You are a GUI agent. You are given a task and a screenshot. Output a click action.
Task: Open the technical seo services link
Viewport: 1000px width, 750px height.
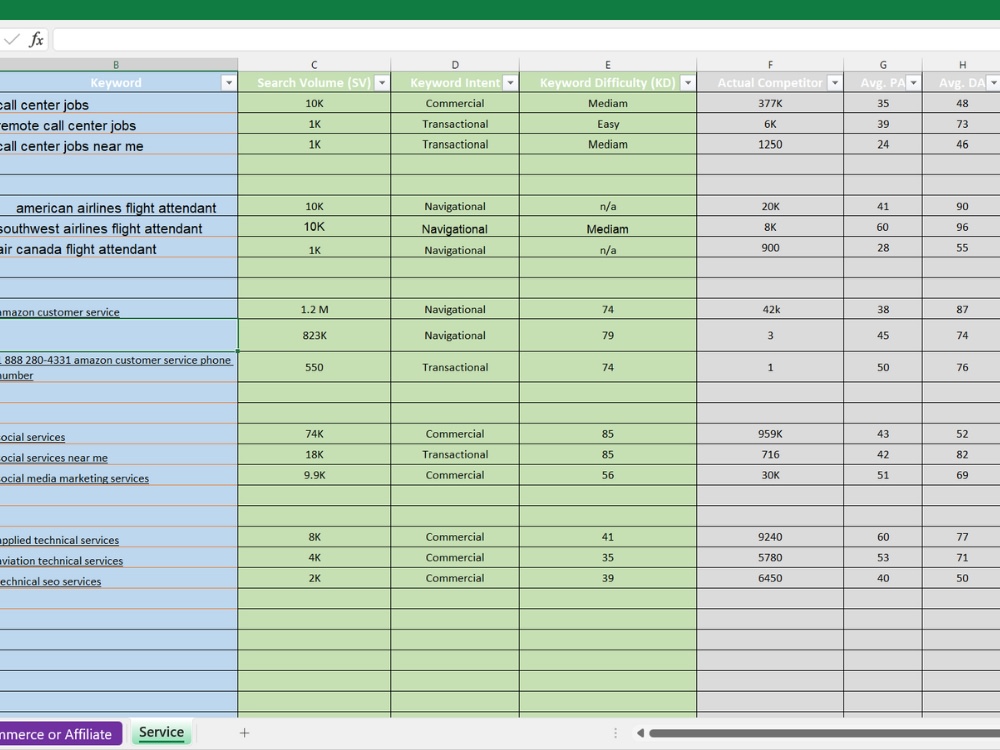point(50,581)
